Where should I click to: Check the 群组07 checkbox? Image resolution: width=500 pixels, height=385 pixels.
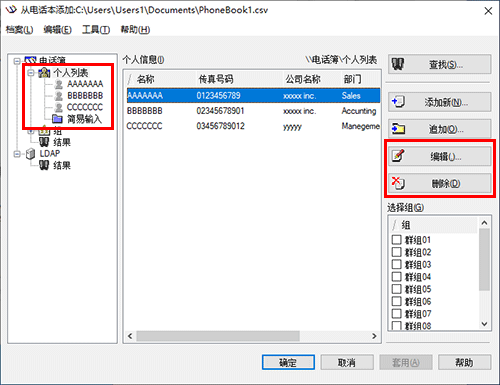[x=396, y=314]
